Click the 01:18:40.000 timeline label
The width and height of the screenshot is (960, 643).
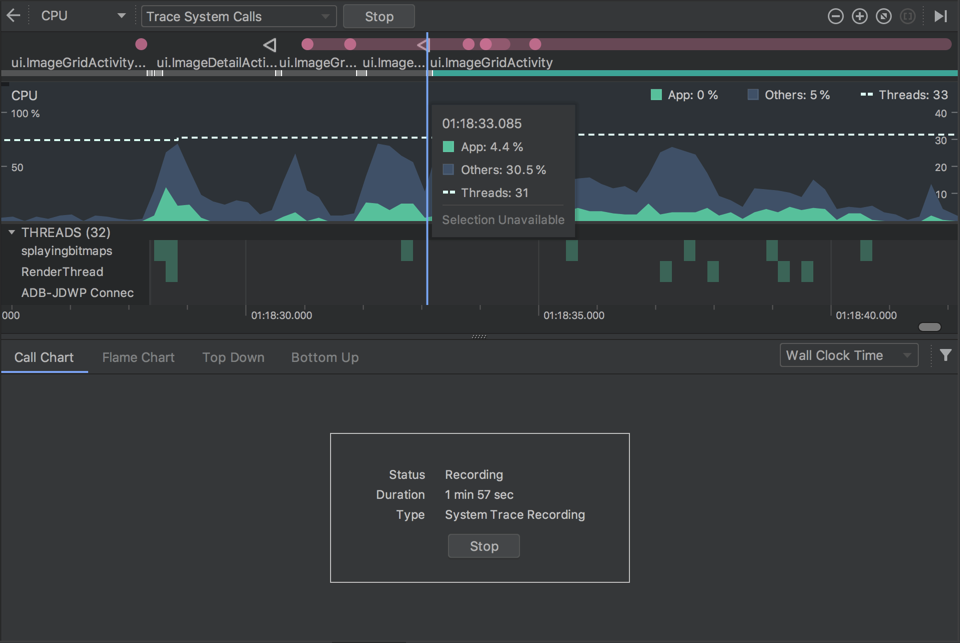click(x=866, y=315)
